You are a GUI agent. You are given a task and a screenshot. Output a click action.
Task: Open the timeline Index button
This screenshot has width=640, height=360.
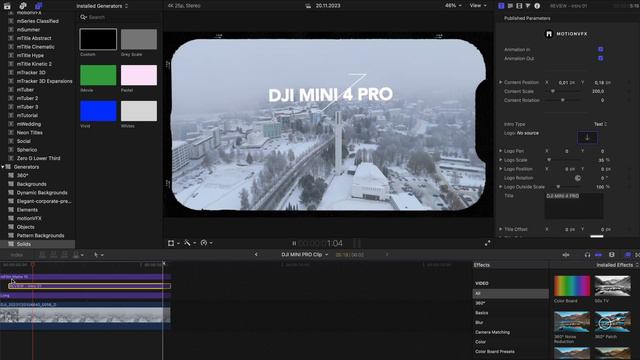click(17, 255)
